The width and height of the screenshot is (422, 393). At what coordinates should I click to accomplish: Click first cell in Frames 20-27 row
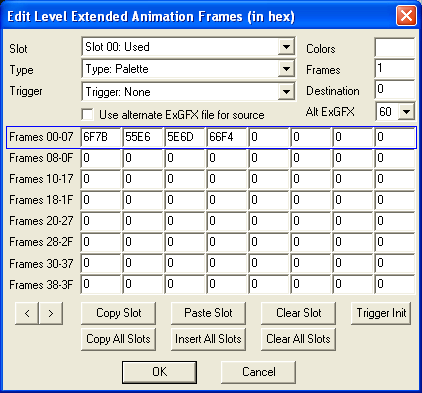101,221
